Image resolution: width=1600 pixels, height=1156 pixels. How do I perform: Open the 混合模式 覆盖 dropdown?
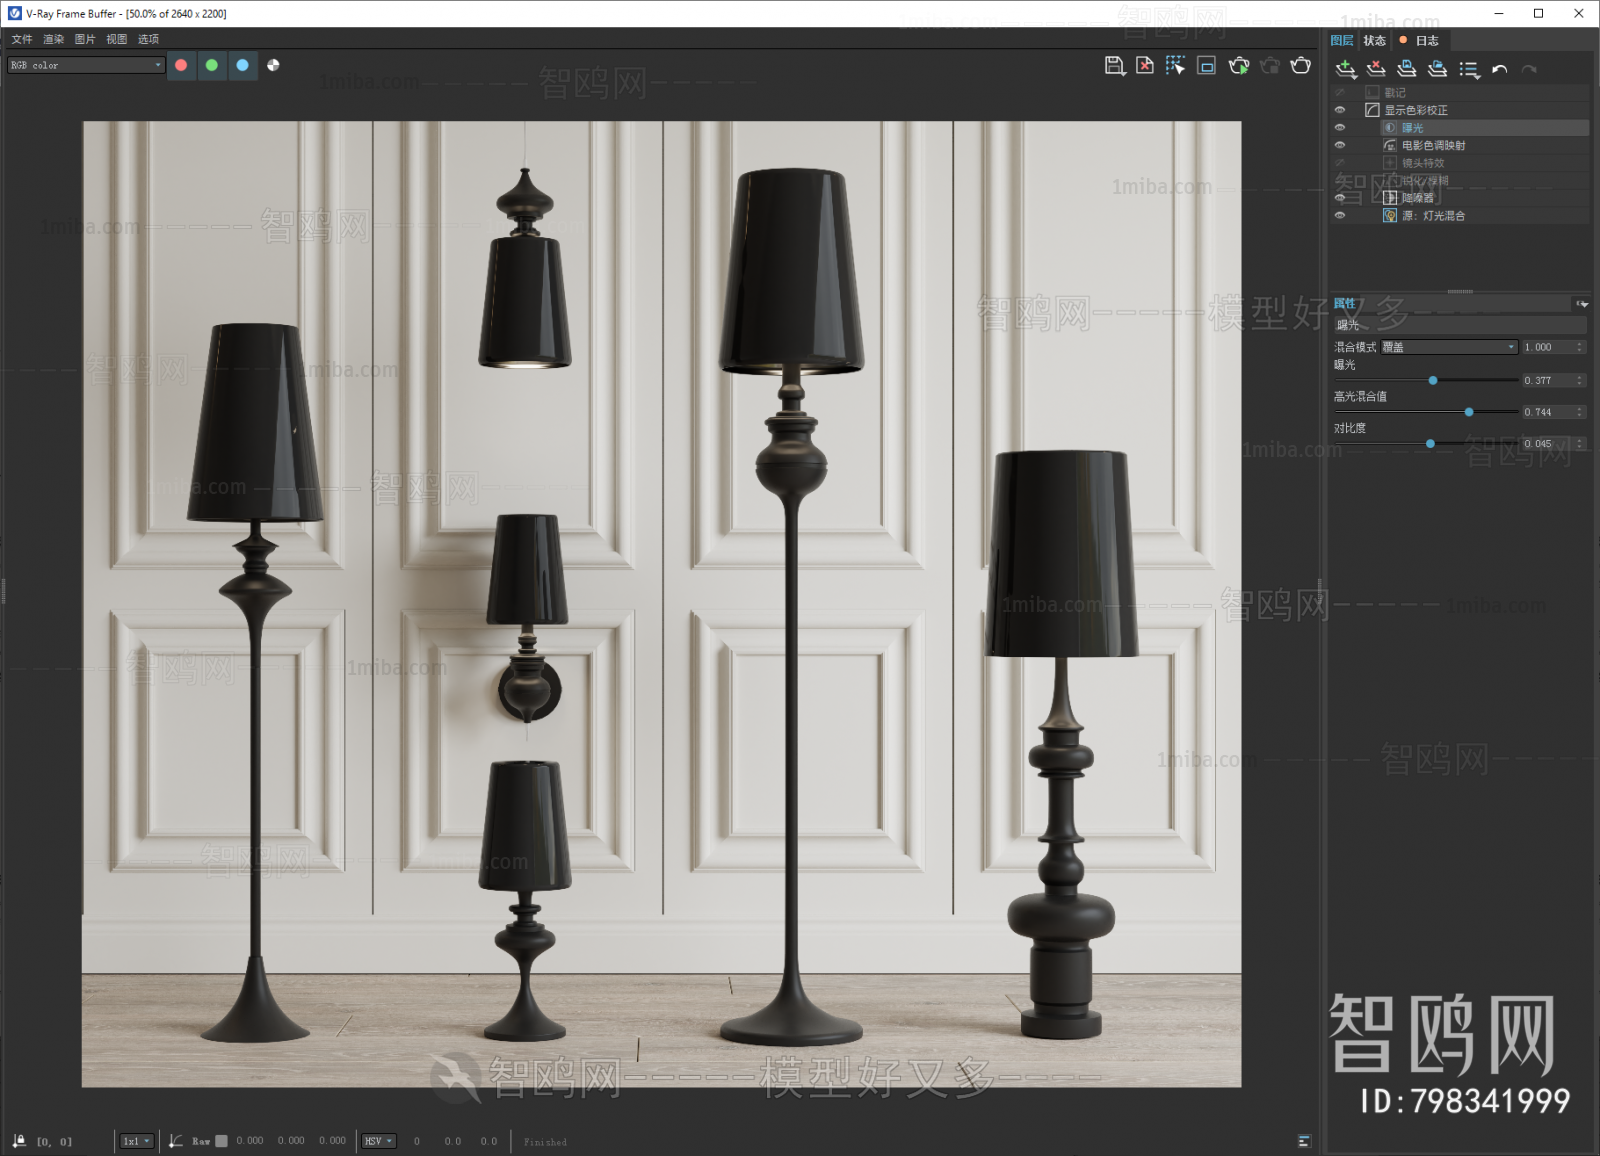1450,347
